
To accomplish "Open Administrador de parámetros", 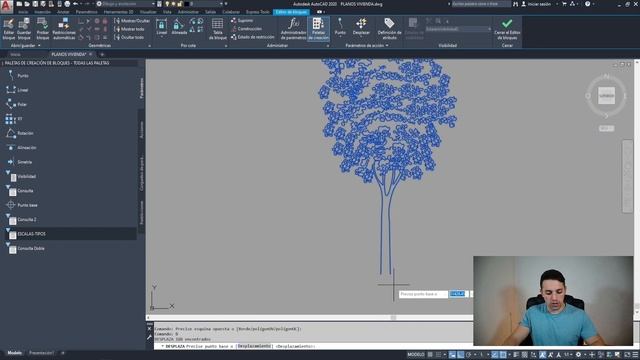I will pos(293,29).
